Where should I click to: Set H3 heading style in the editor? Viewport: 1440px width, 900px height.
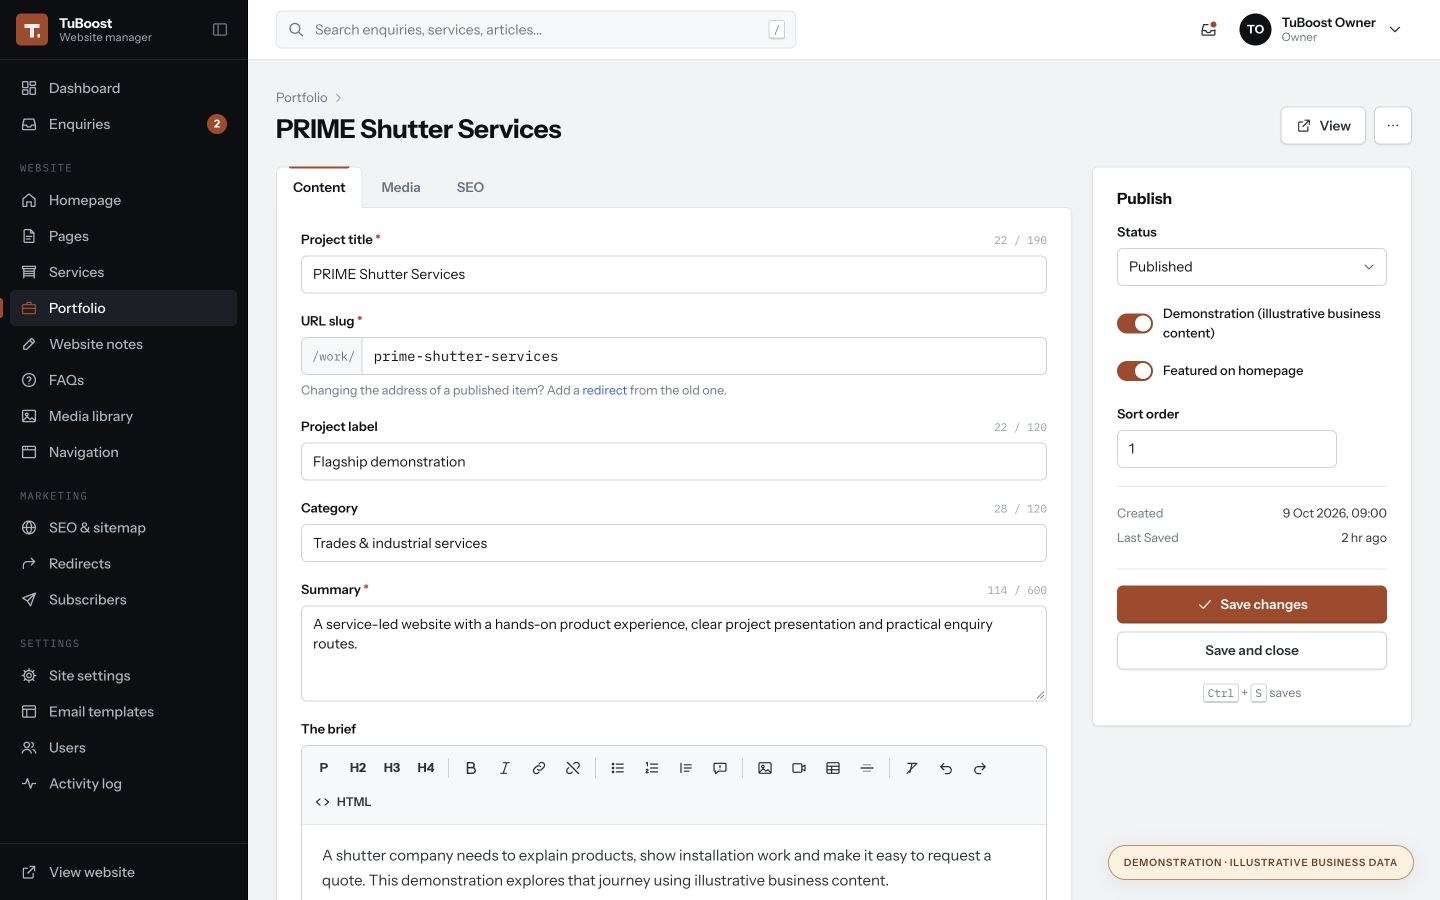[392, 768]
